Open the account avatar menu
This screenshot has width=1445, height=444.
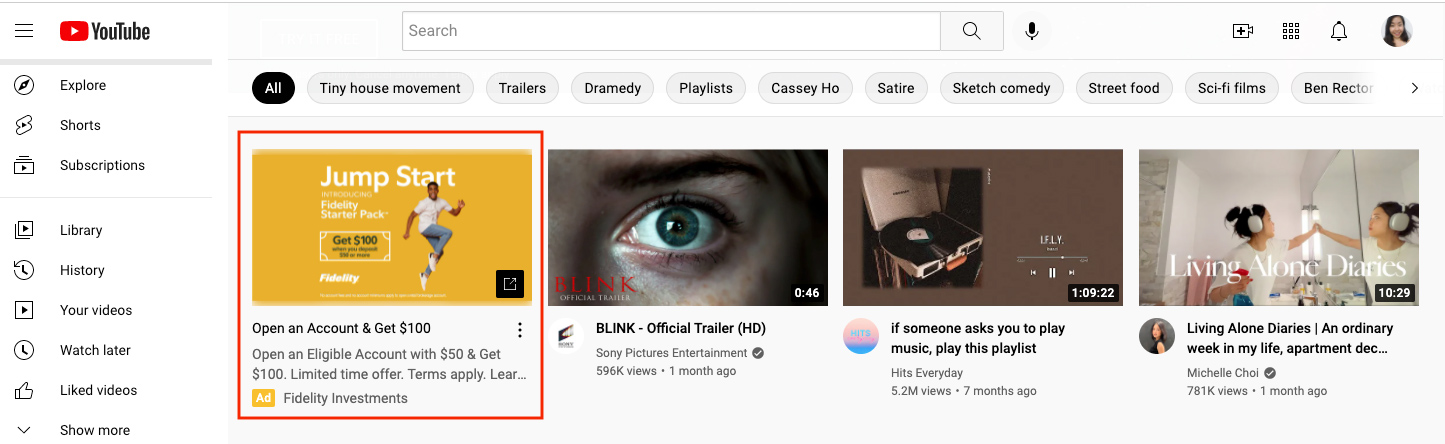click(x=1397, y=31)
